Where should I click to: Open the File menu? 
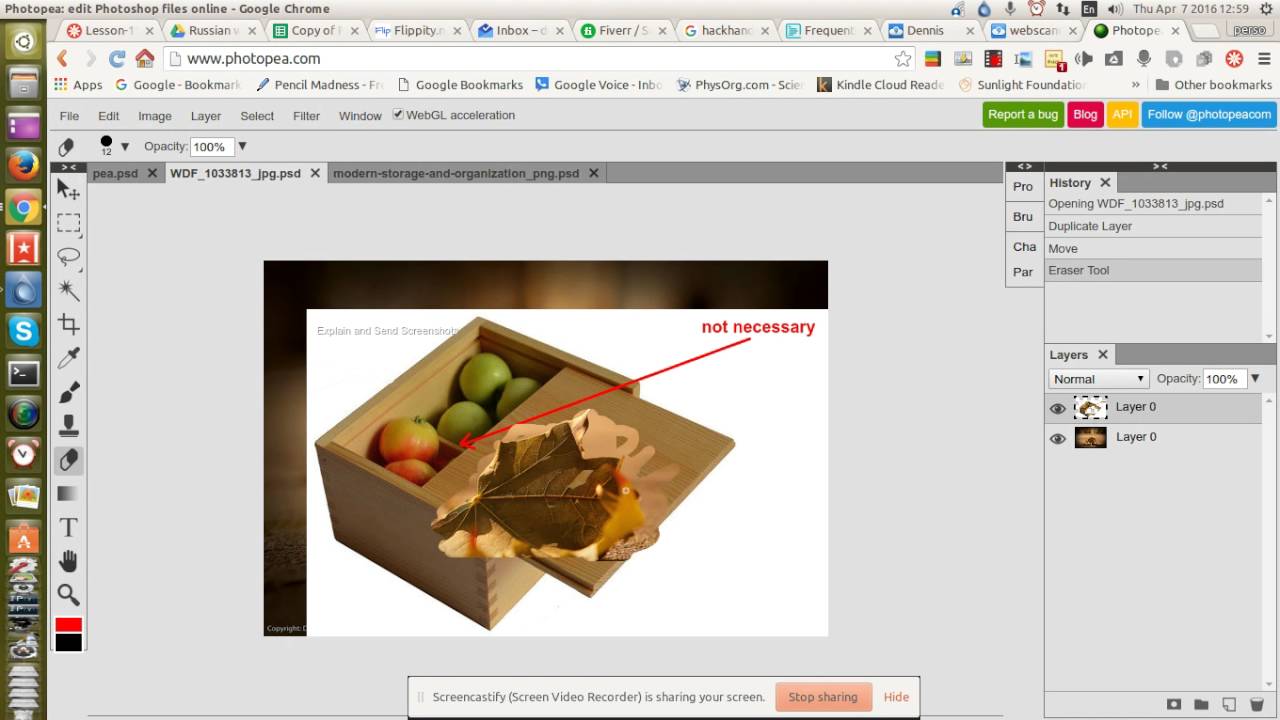[69, 116]
